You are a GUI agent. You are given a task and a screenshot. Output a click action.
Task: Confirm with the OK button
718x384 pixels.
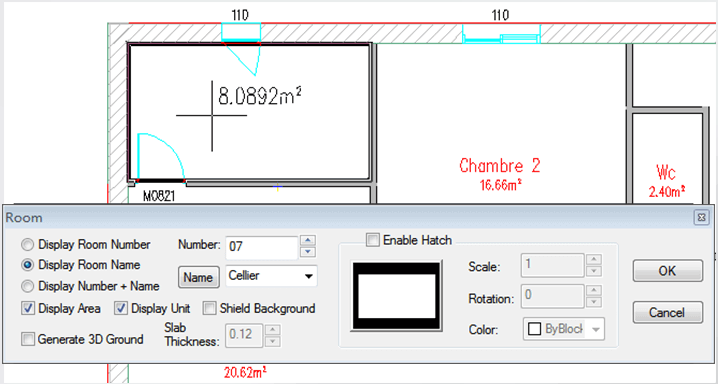coord(667,270)
